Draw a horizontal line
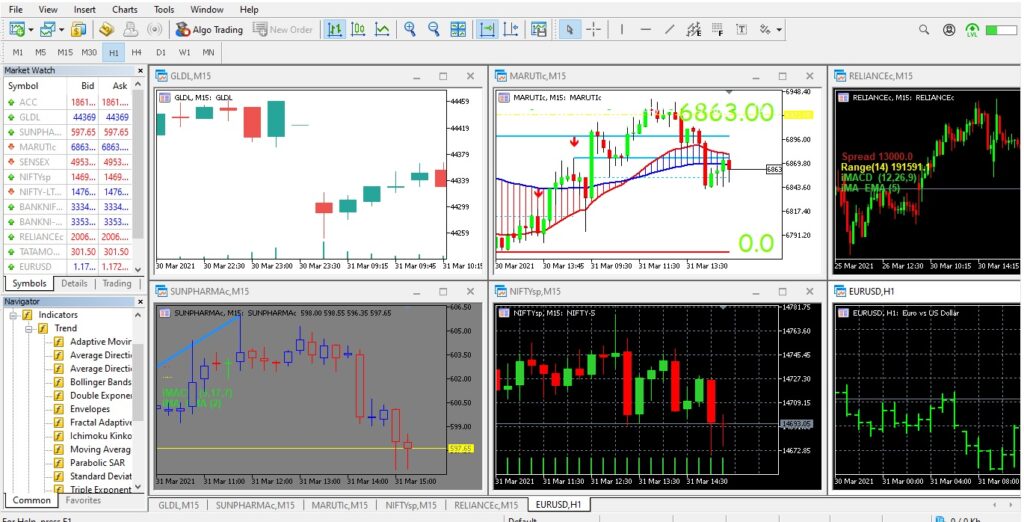This screenshot has width=1024, height=522. click(x=646, y=29)
